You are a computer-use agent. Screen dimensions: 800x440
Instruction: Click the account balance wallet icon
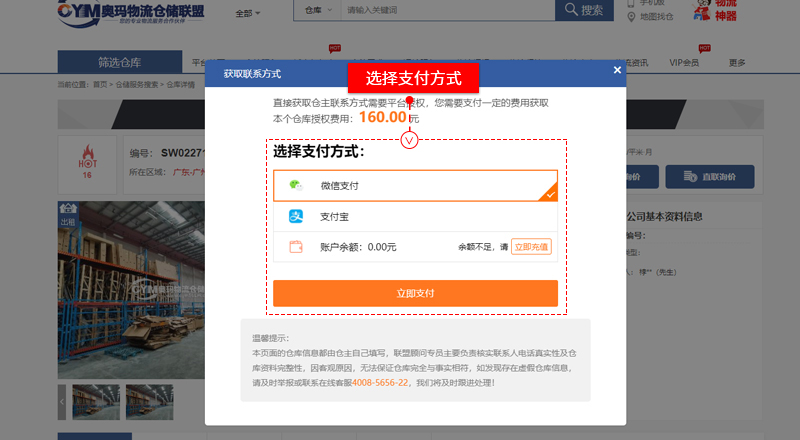click(295, 247)
